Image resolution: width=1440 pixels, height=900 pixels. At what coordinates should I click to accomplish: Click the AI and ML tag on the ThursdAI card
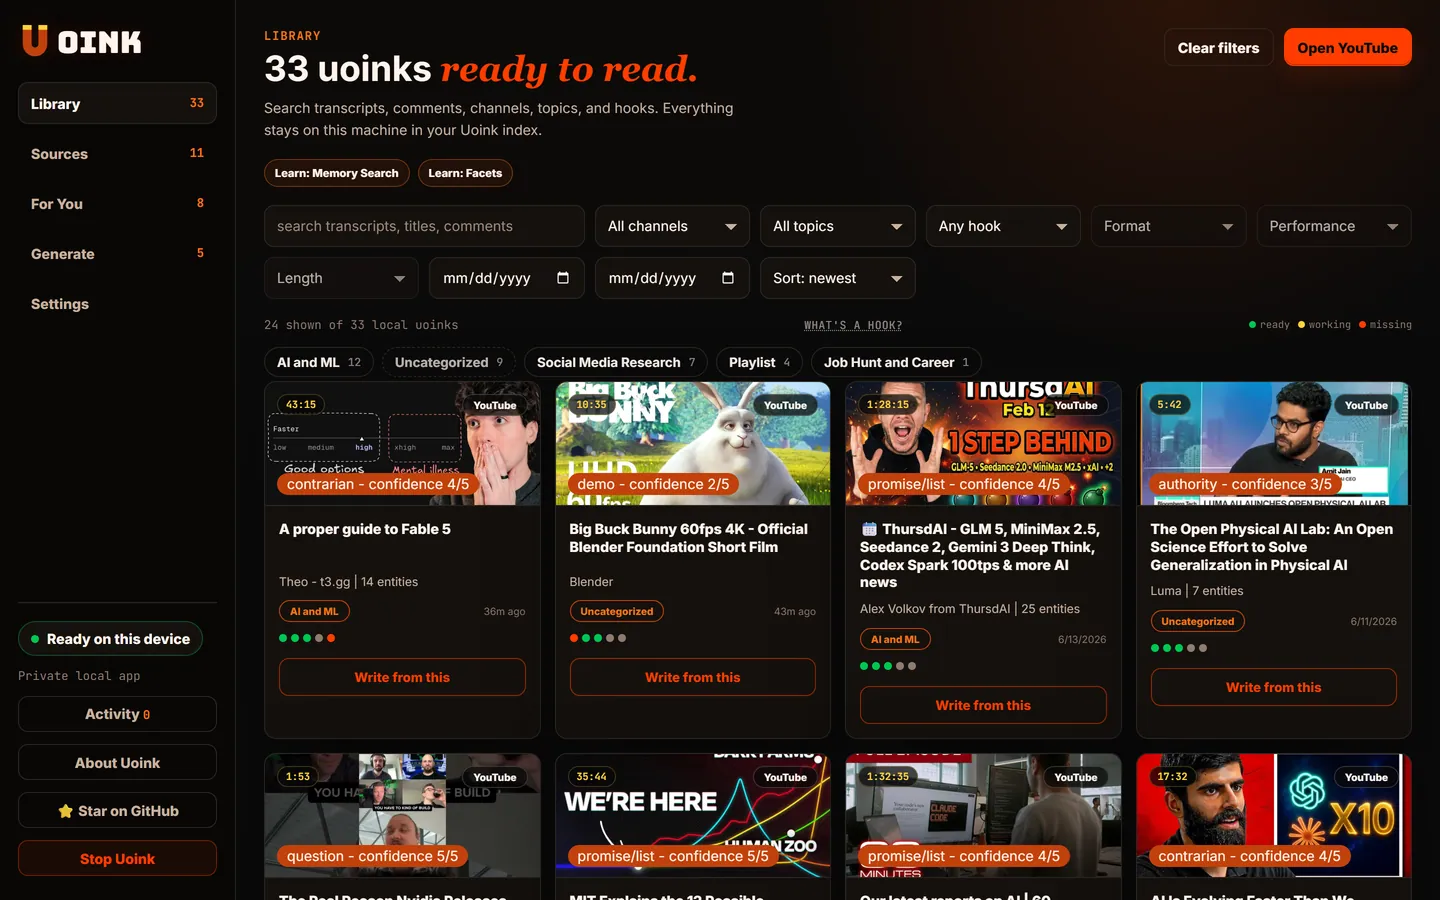coord(895,639)
